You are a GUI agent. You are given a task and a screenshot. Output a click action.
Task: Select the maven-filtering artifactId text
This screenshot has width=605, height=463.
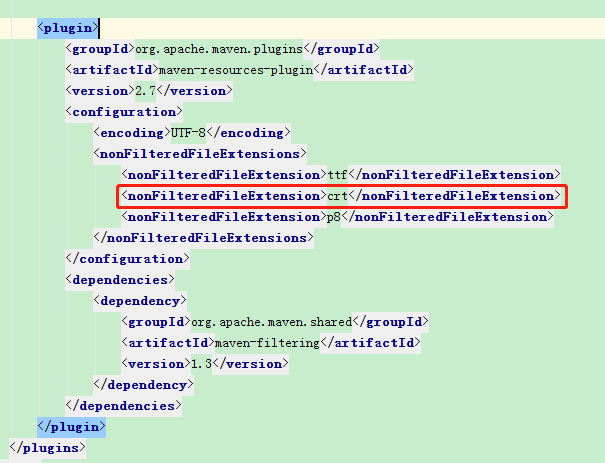pyautogui.click(x=267, y=343)
